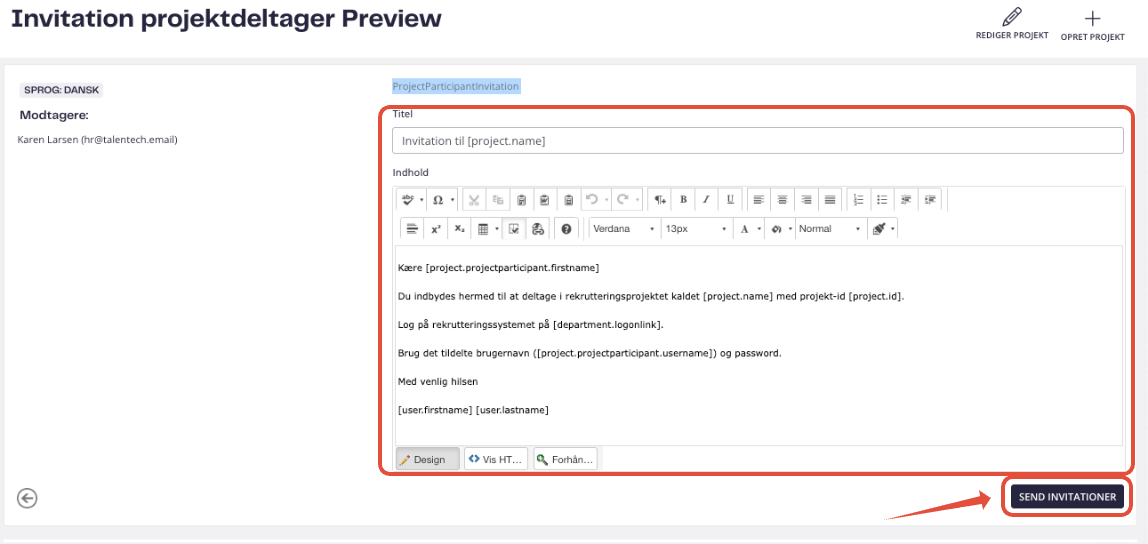1148x544 pixels.
Task: Pick text foreground color with A icon
Action: (744, 229)
